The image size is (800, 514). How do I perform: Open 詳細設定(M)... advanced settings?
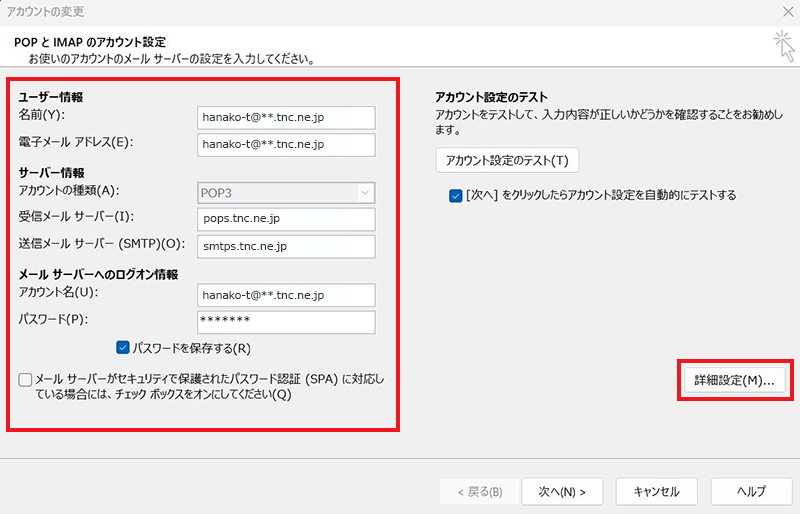pyautogui.click(x=735, y=381)
